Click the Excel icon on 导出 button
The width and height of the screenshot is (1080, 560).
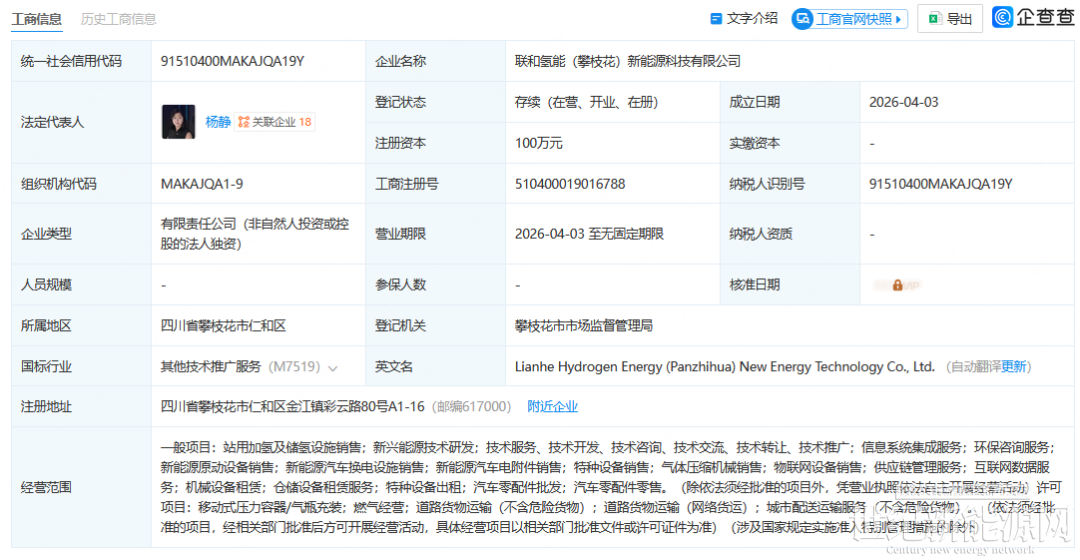(x=934, y=19)
